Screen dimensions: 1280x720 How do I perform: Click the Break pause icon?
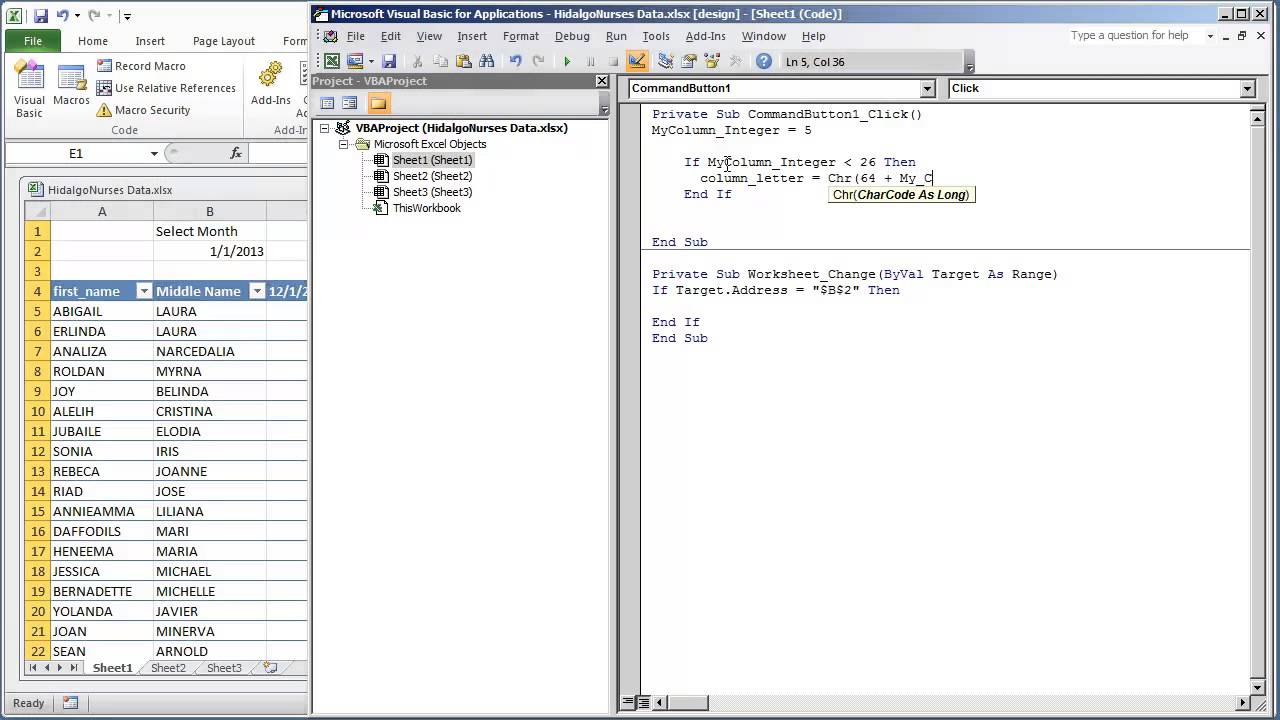590,61
